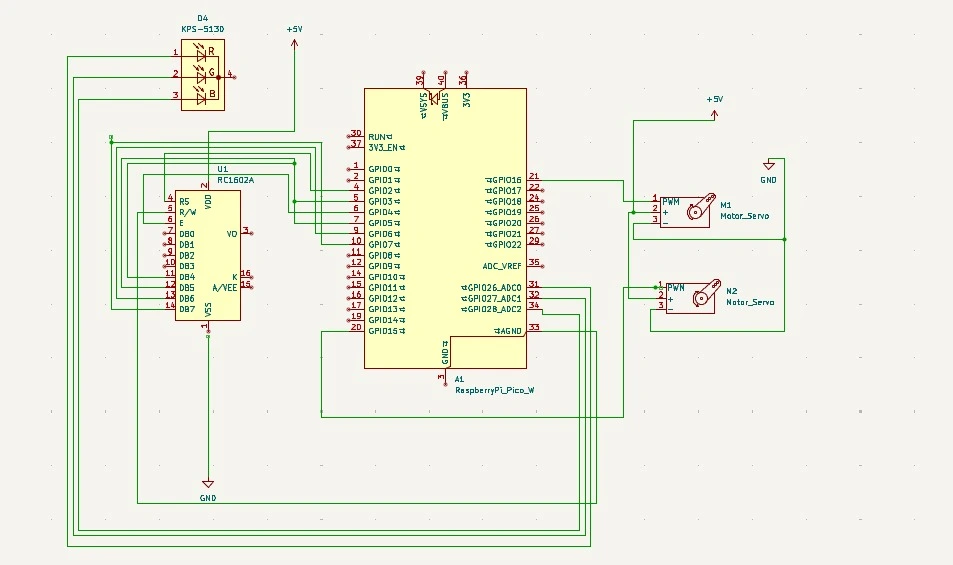Screen dimensions: 953x565
Task: Click the GPIO26_ADC0 pin label
Action: (491, 287)
